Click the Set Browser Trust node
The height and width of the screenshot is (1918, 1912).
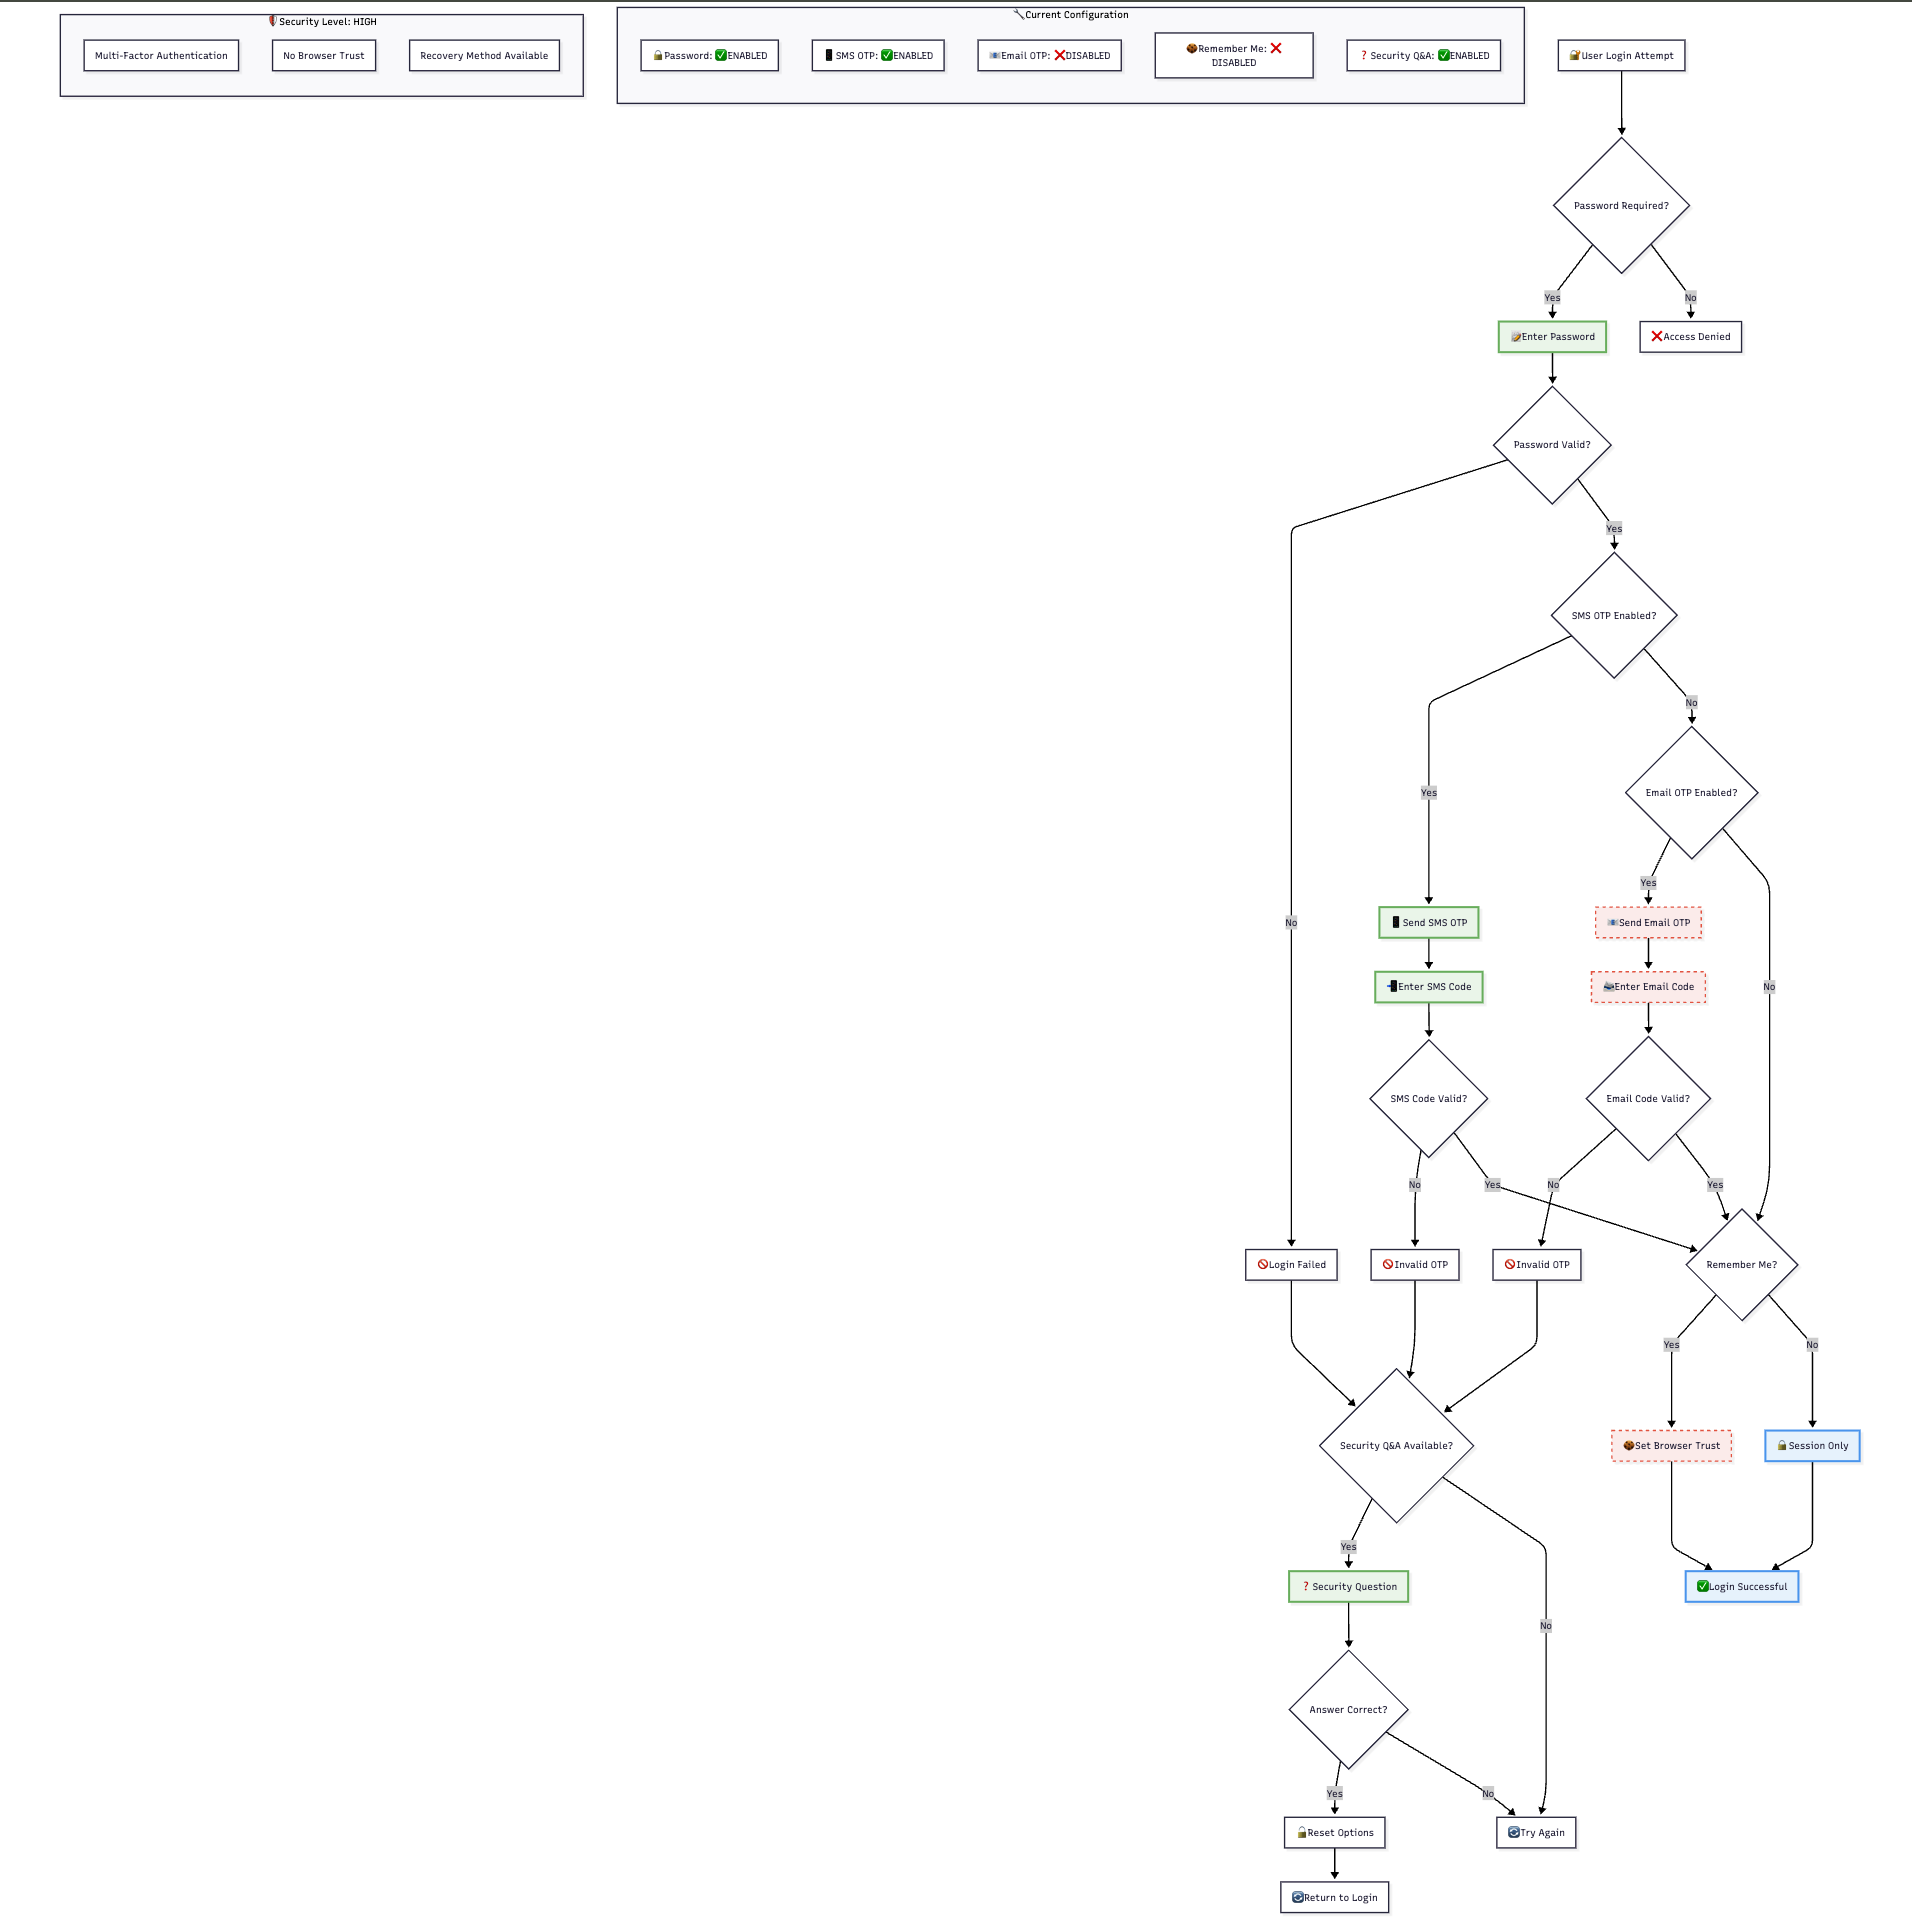click(1671, 1446)
